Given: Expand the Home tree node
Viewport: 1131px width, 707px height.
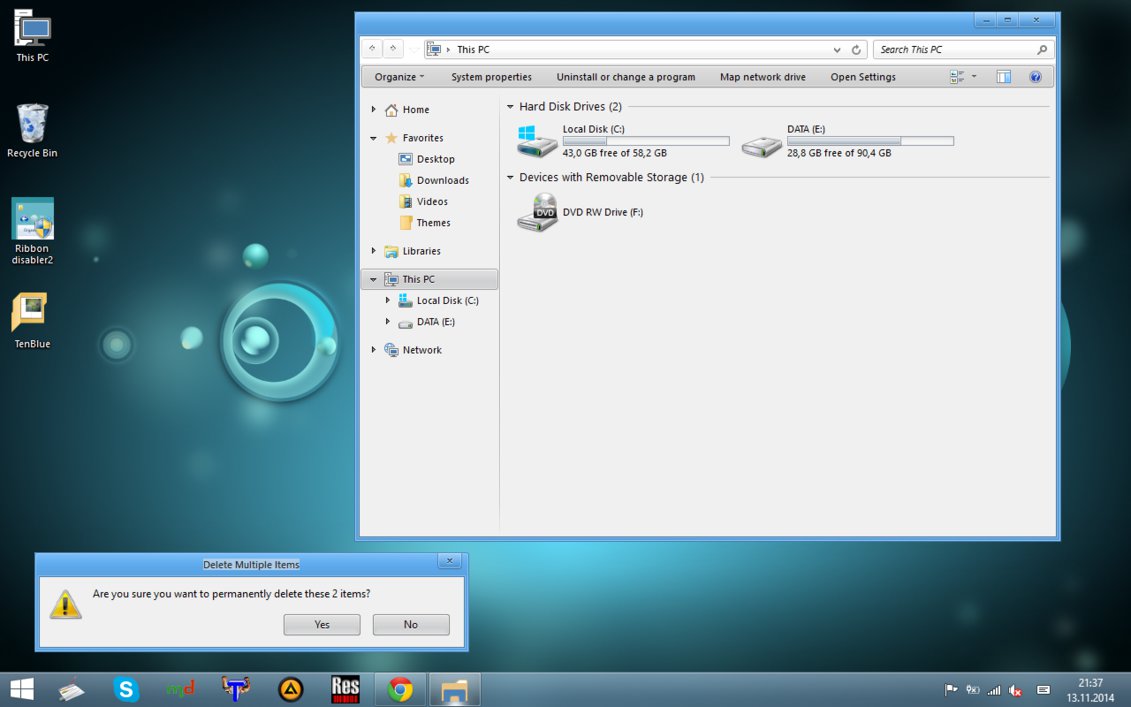Looking at the screenshot, I should coord(374,110).
